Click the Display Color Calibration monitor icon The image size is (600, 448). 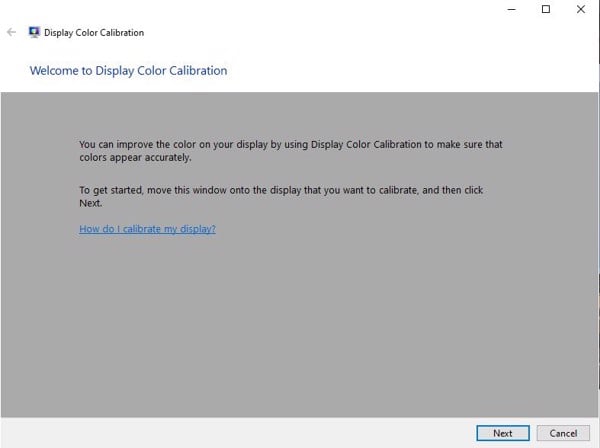(34, 32)
